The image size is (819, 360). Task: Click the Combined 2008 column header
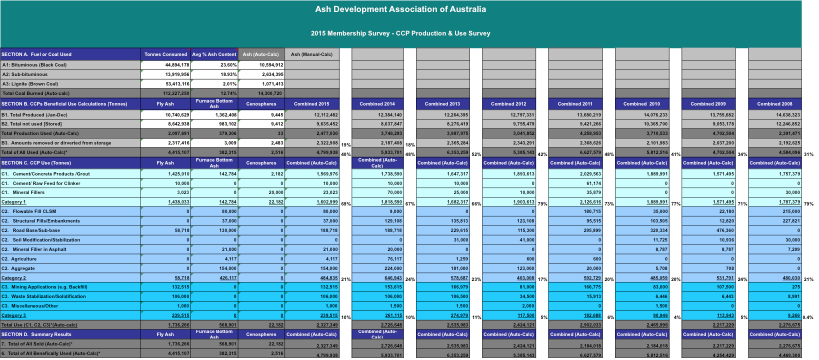pos(775,104)
